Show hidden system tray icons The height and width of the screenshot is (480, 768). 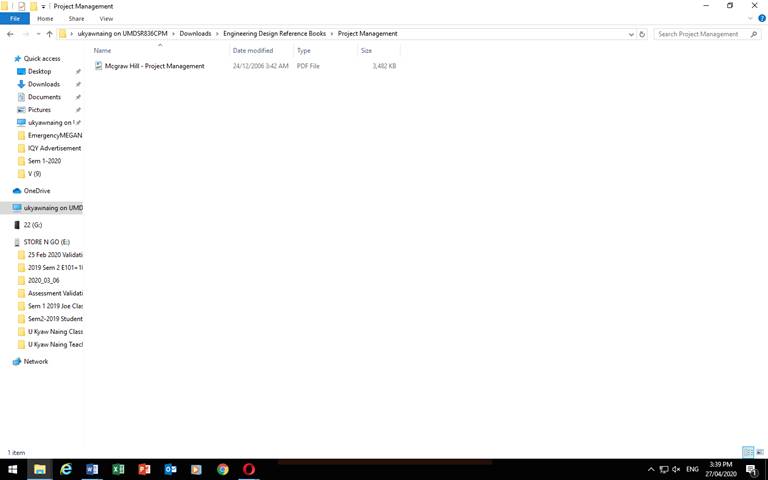651,469
